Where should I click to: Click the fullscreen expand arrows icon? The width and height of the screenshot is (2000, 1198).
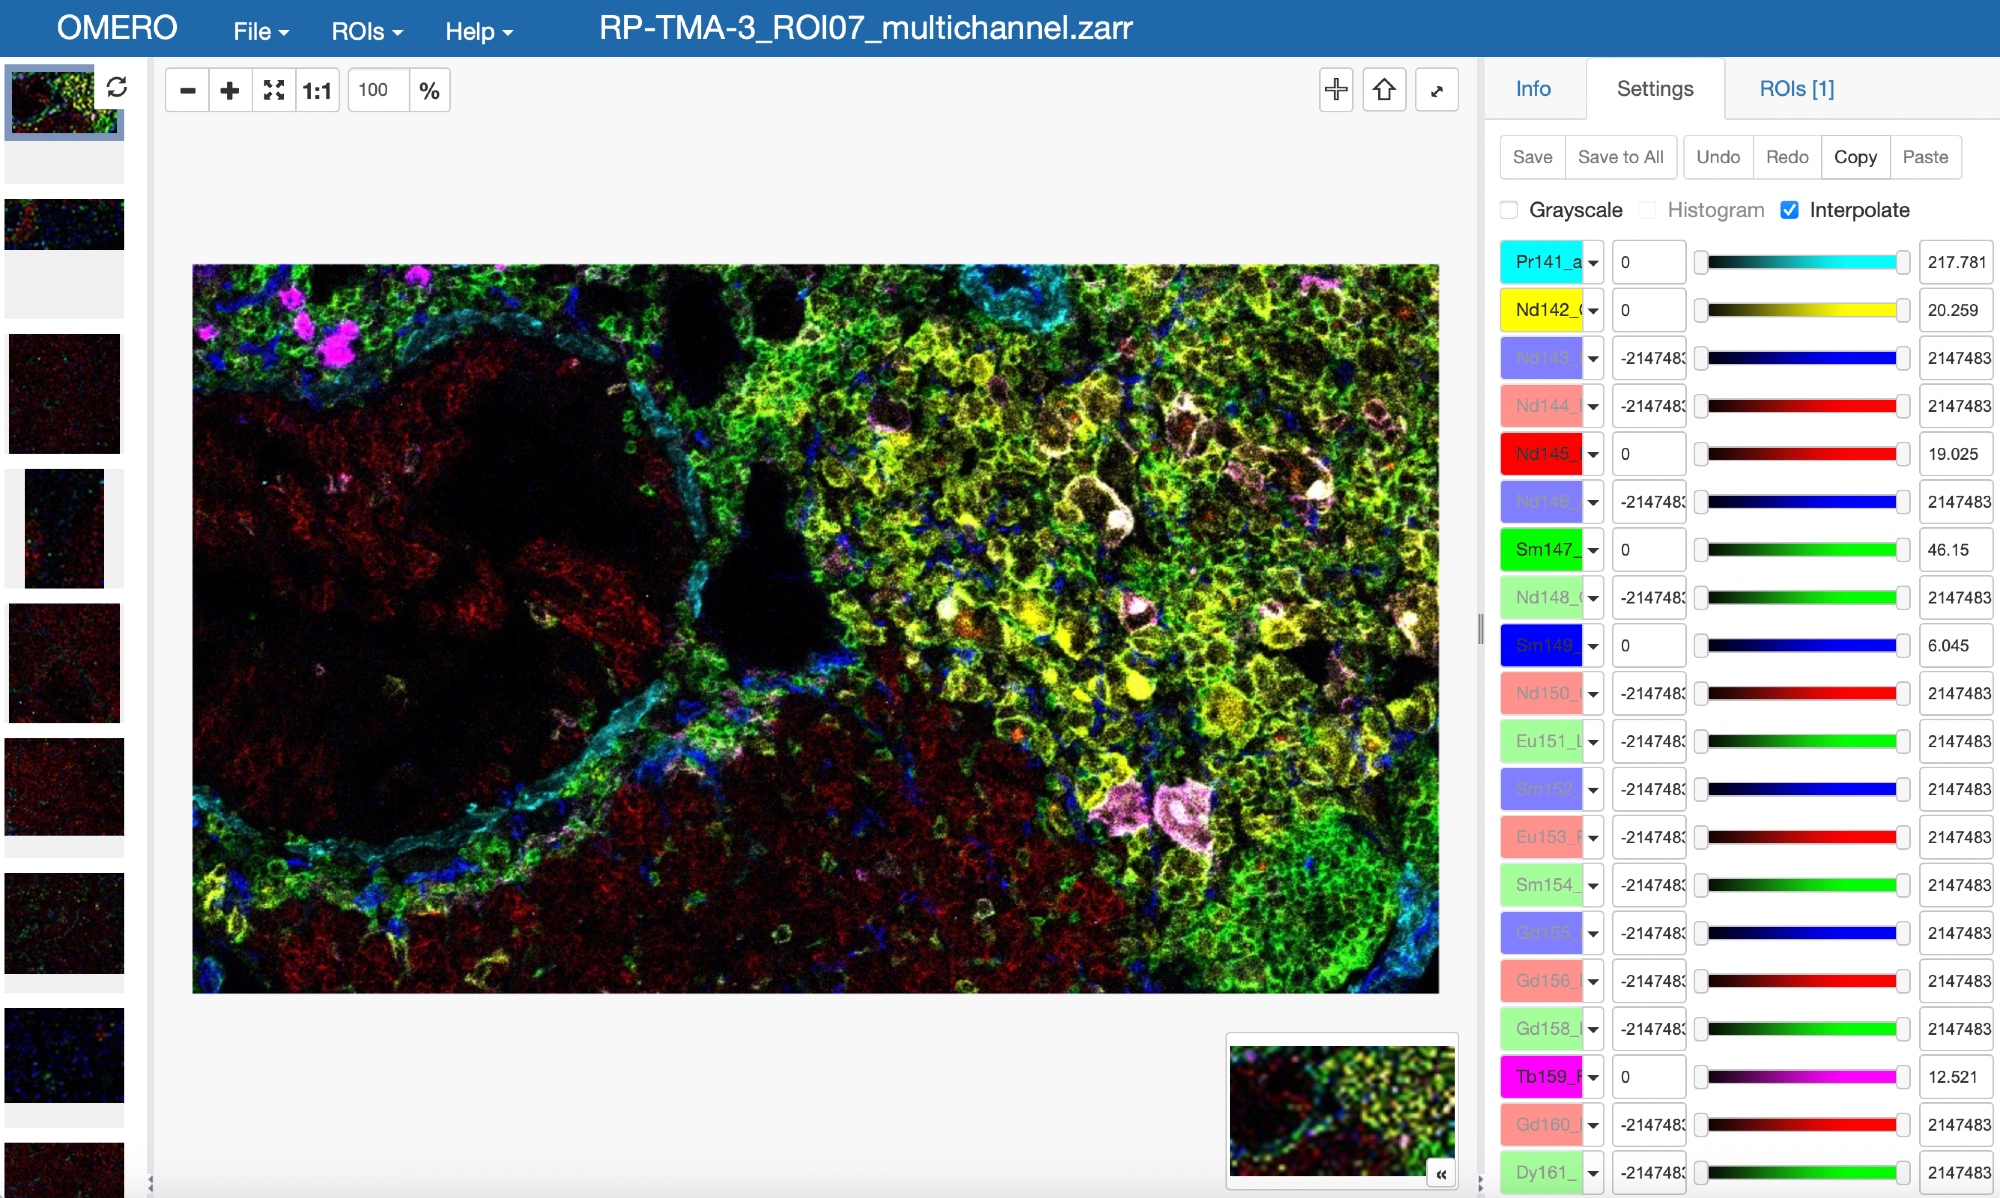point(1437,91)
